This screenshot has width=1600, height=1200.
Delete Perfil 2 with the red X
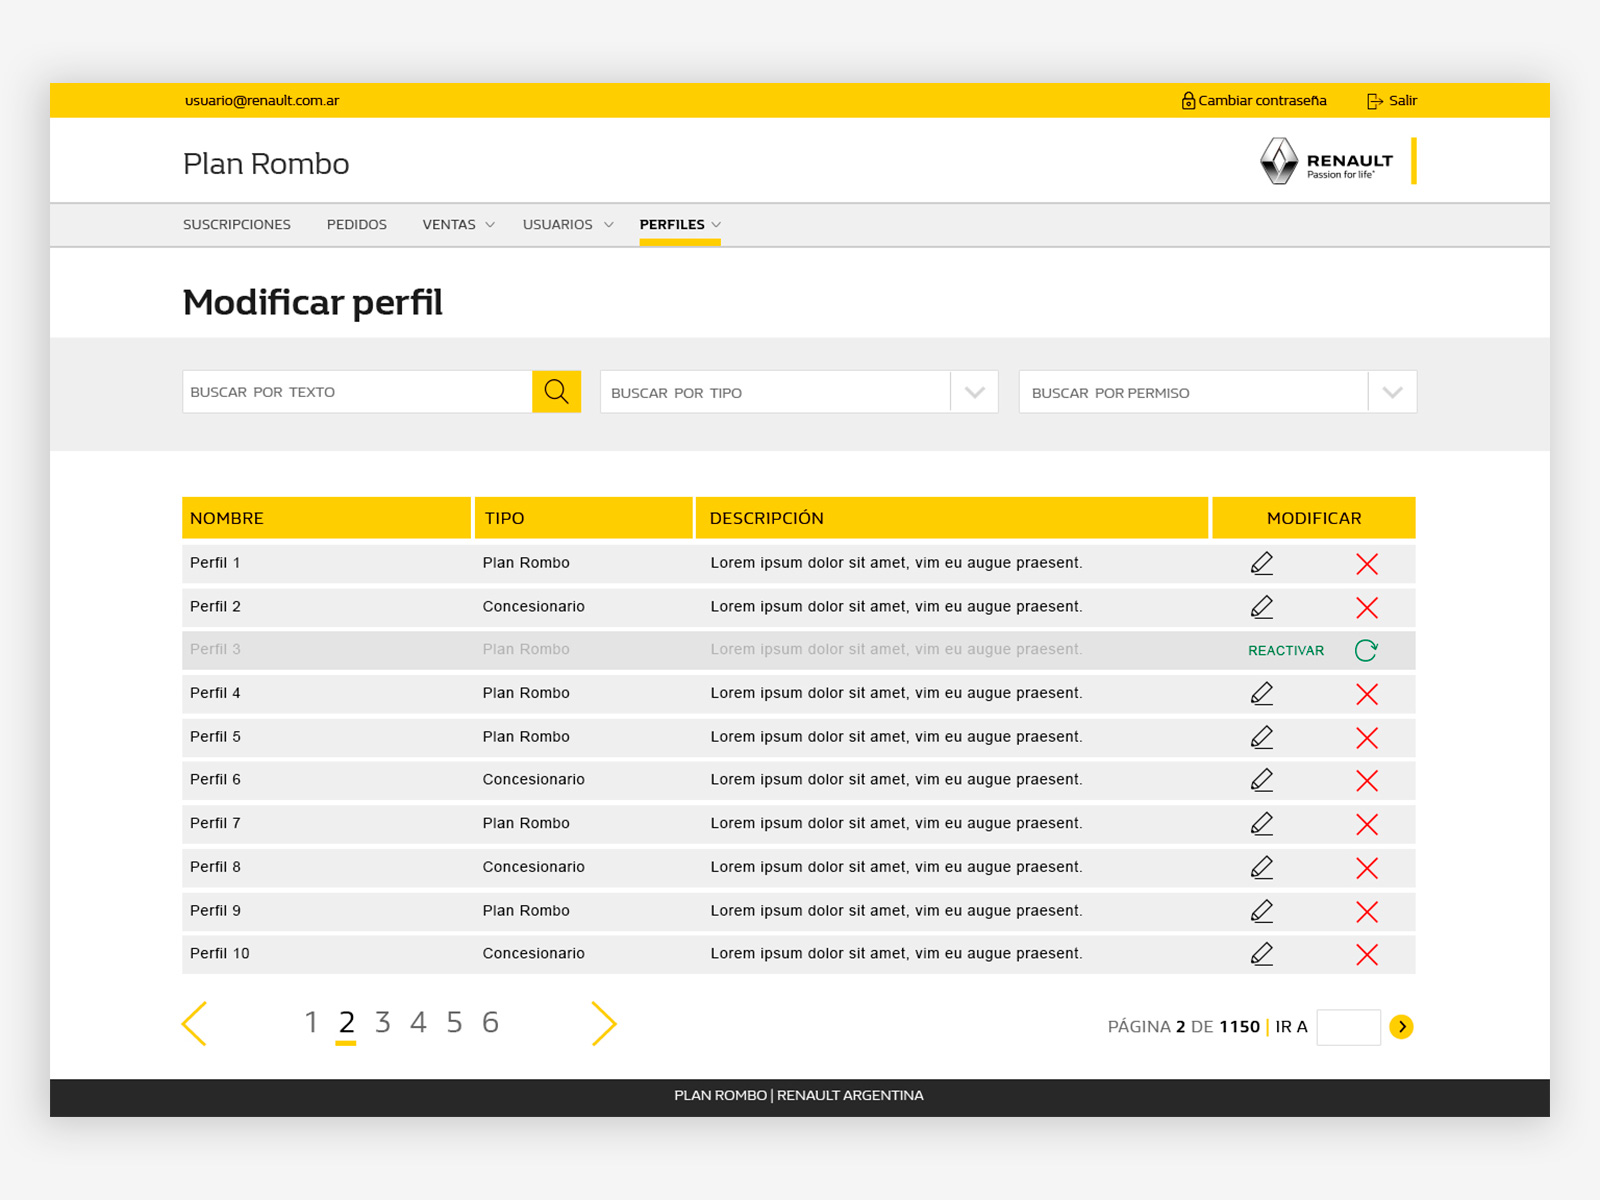coord(1367,607)
